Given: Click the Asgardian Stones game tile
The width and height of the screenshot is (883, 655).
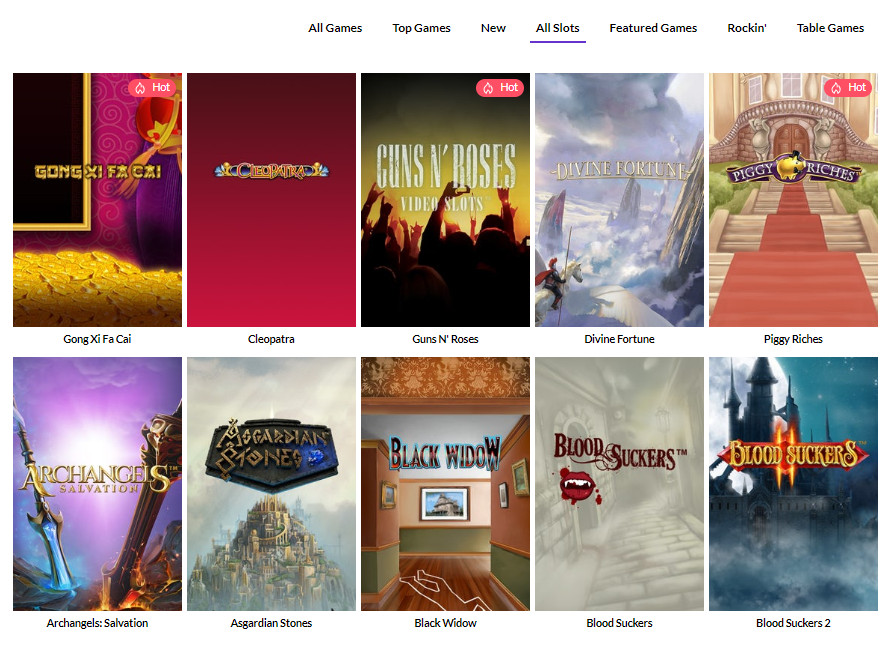Looking at the screenshot, I should 271,483.
